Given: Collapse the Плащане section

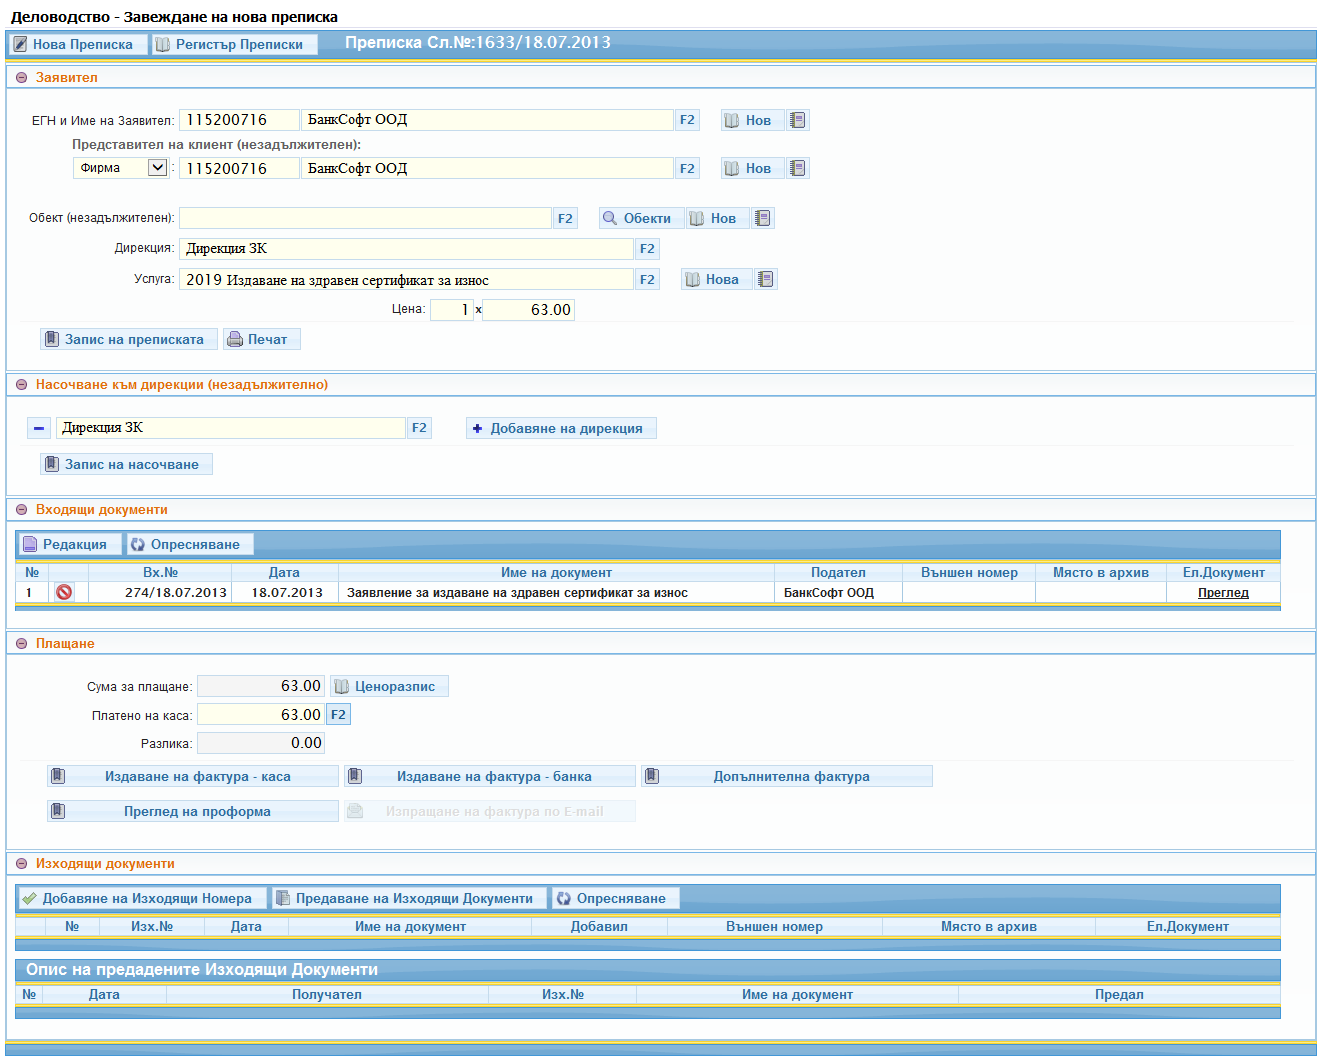Looking at the screenshot, I should [22, 644].
